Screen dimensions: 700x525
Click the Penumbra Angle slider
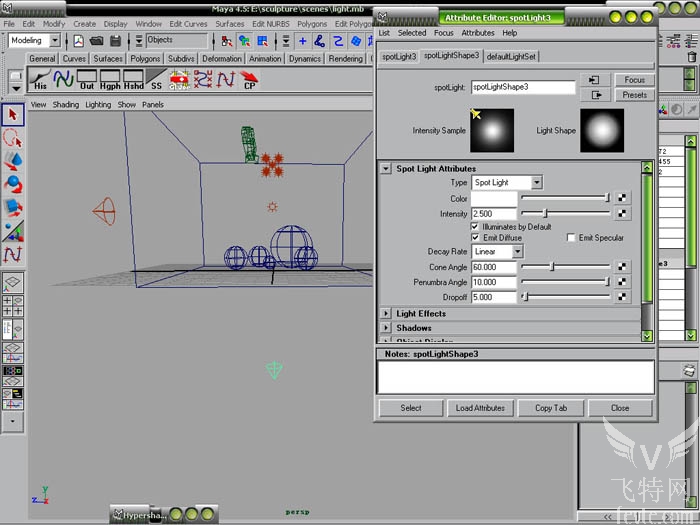(x=565, y=282)
